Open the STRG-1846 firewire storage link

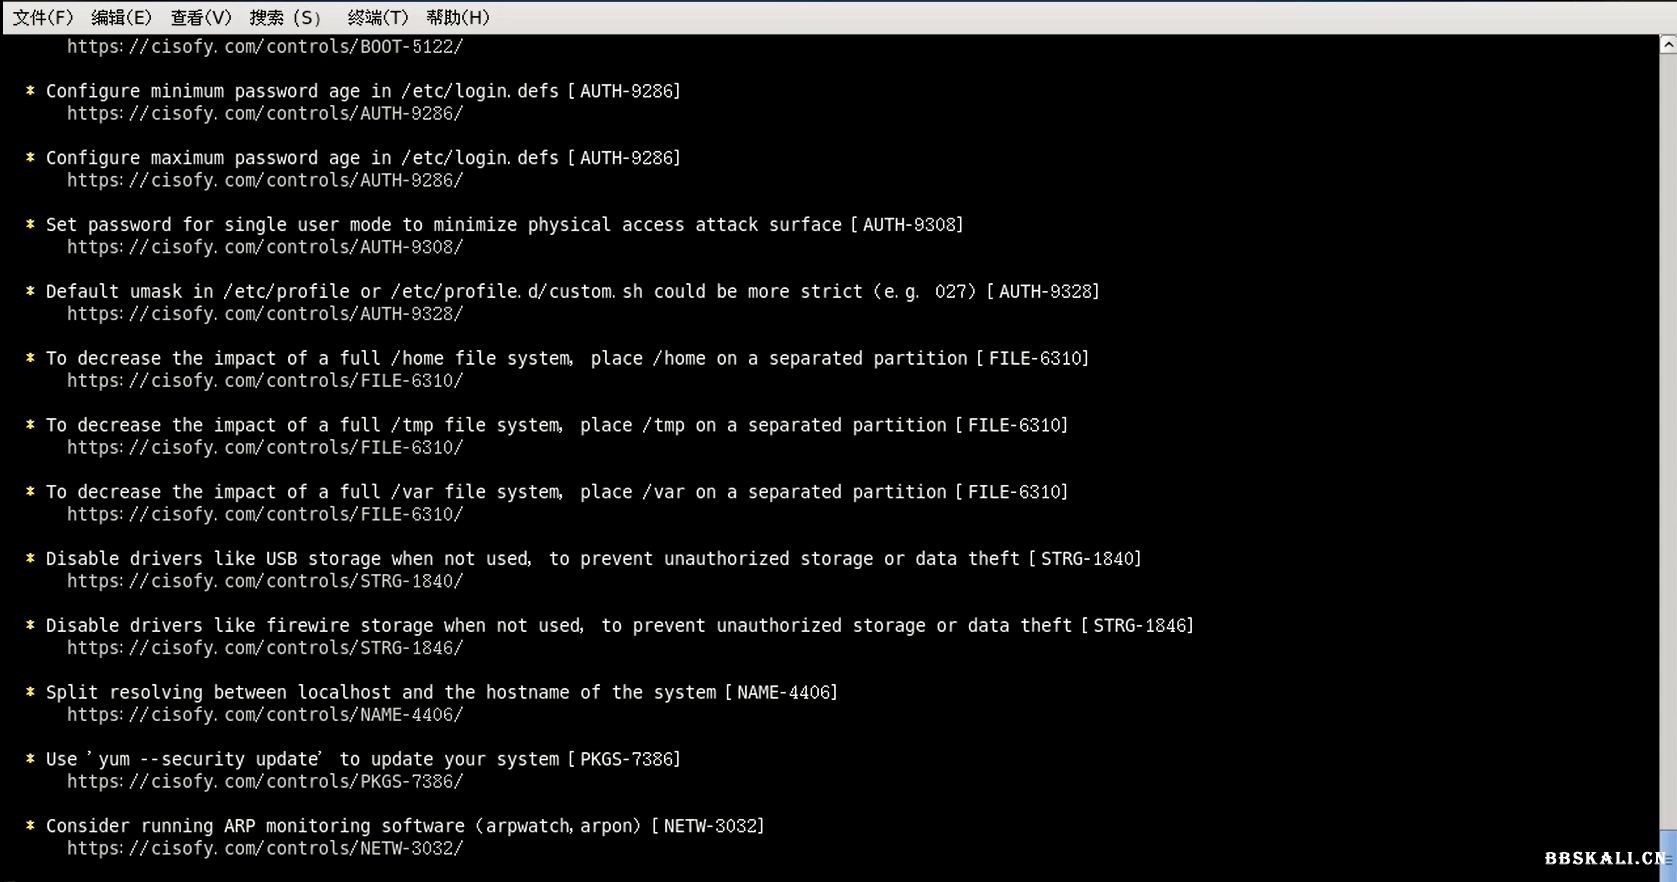coord(264,649)
